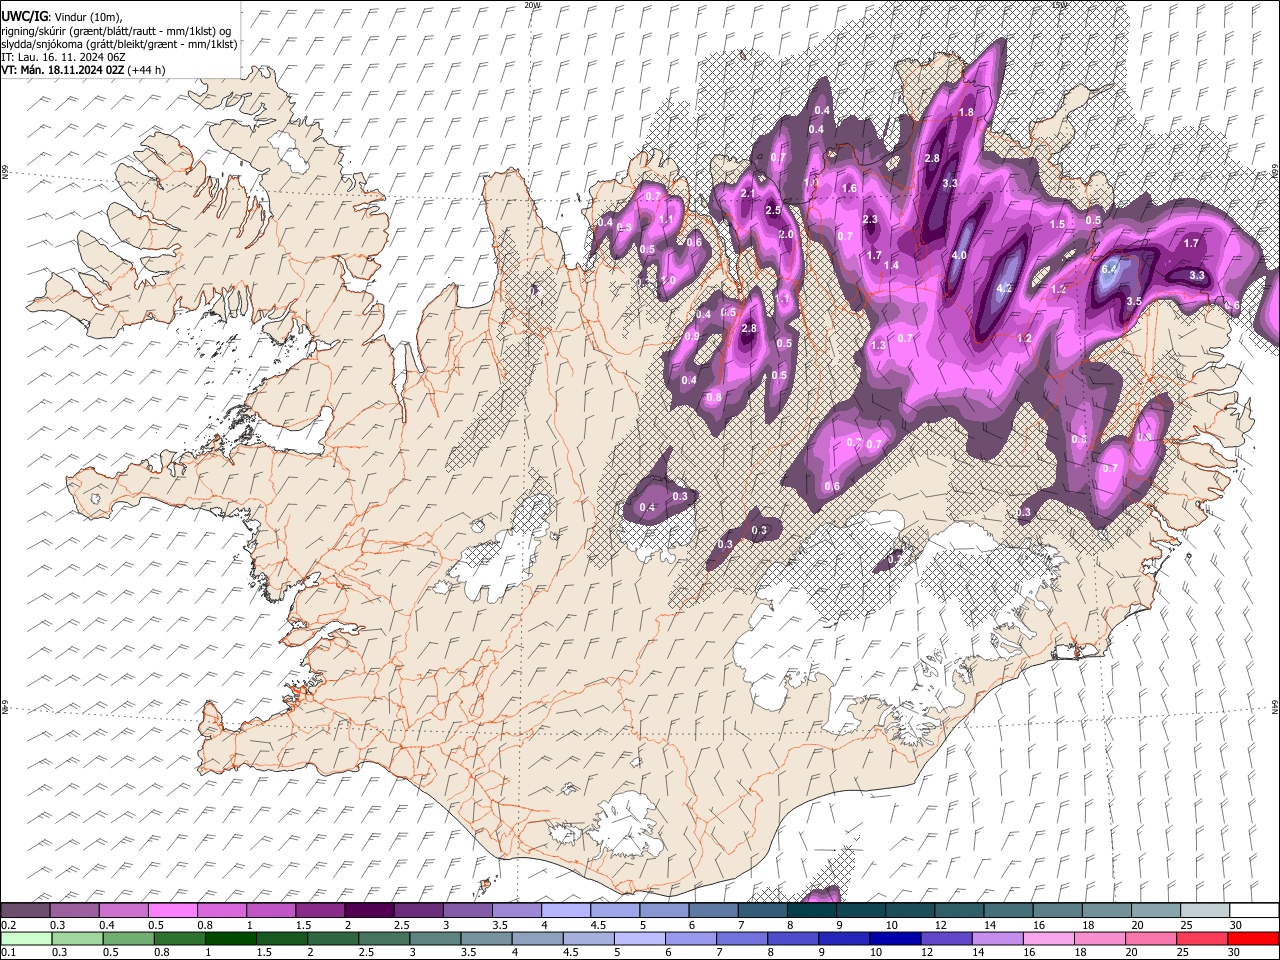Select the 'IT: Lau. 16. 11. 2024 06Z' line
This screenshot has height=960, width=1280.
pyautogui.click(x=63, y=57)
